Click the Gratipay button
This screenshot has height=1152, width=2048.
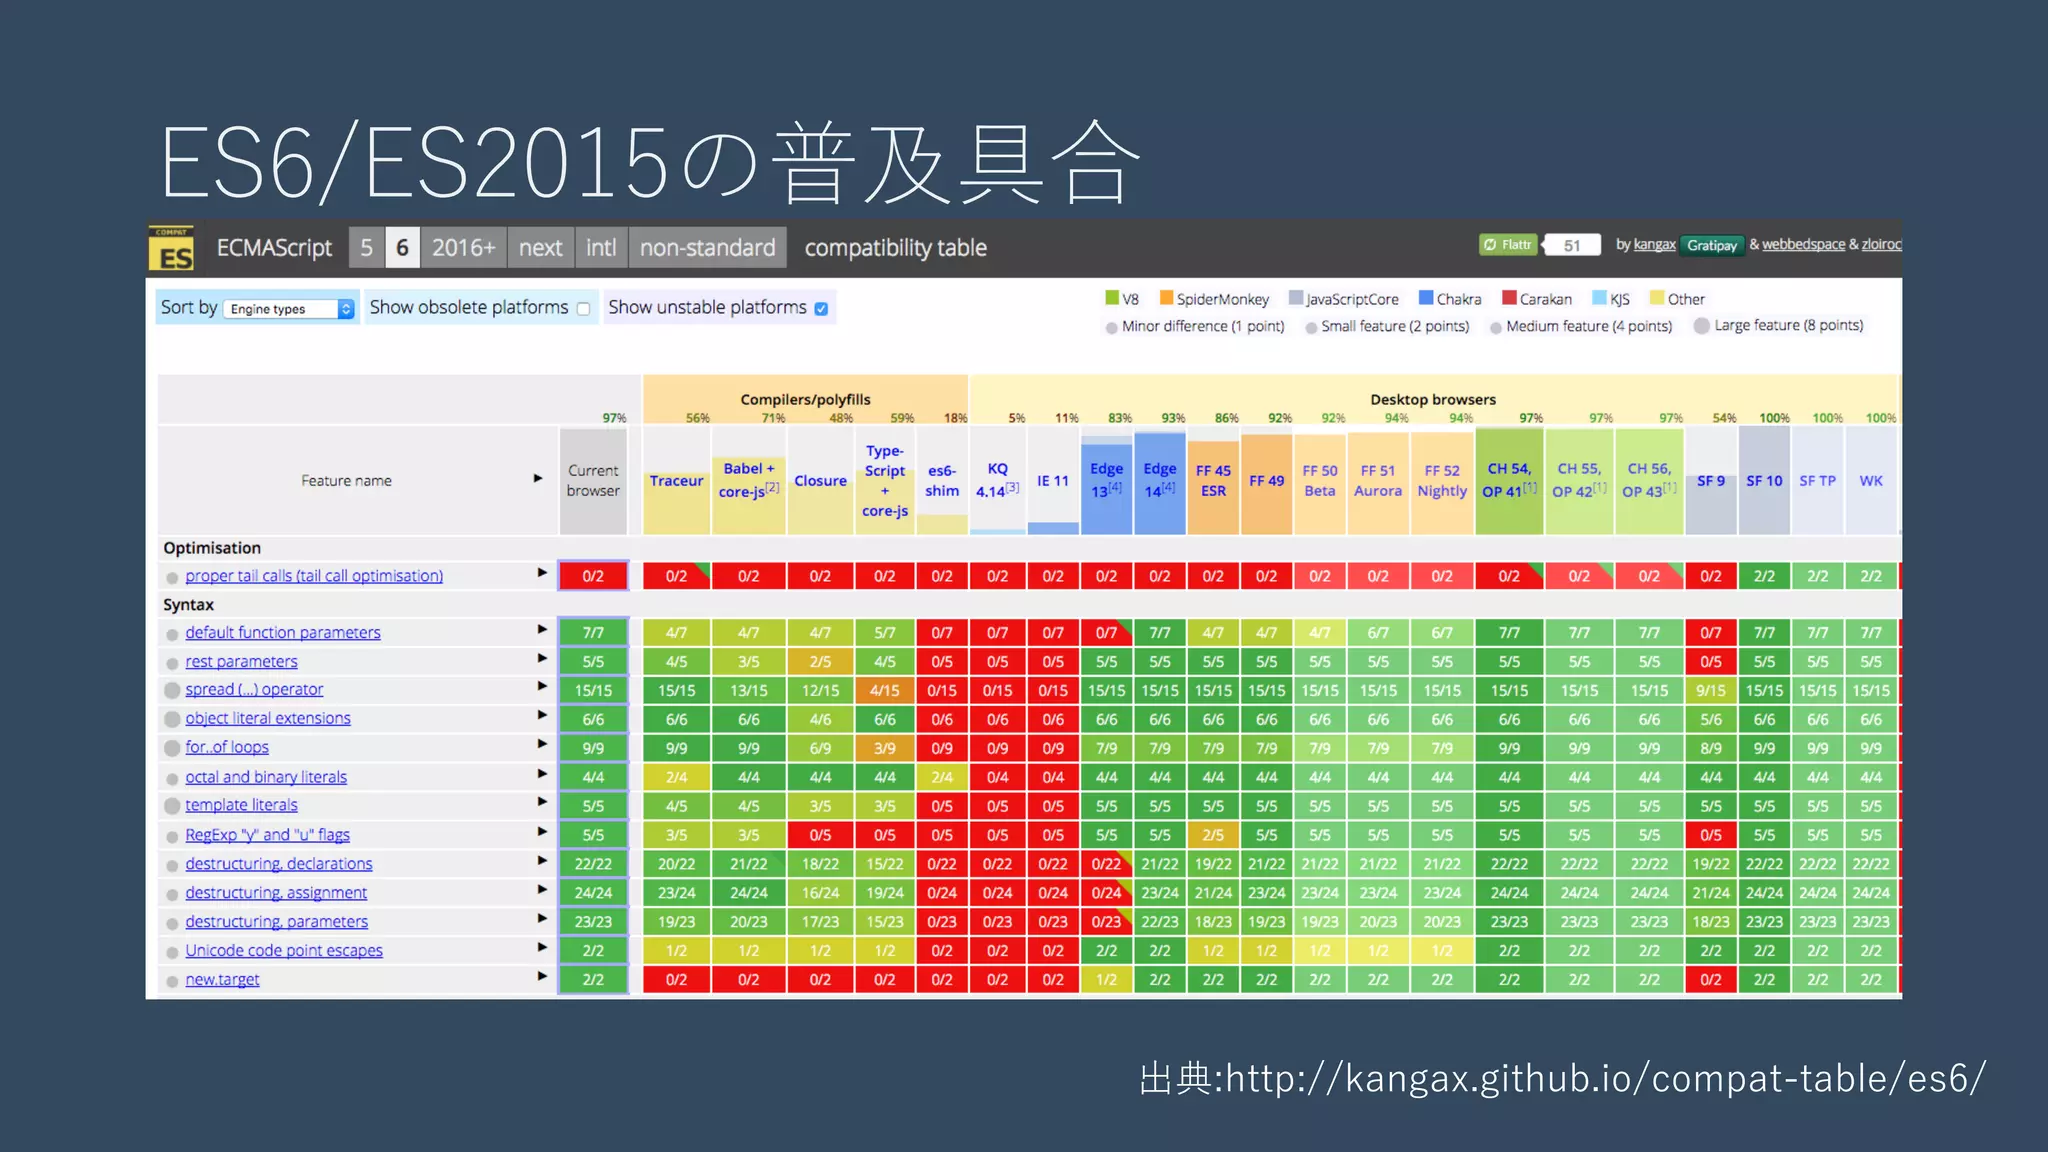(x=1712, y=245)
